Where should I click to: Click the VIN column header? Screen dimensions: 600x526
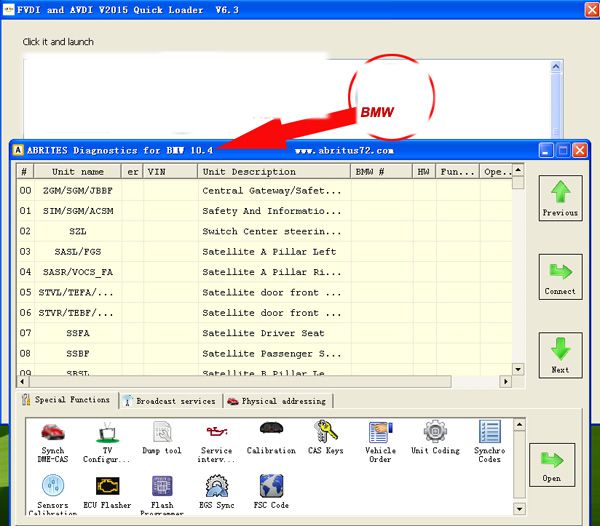point(171,172)
